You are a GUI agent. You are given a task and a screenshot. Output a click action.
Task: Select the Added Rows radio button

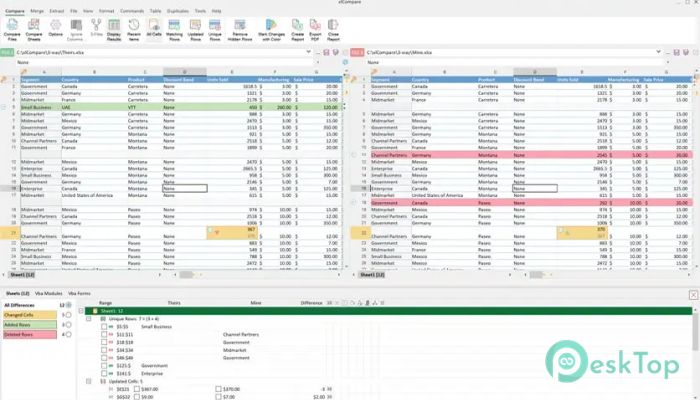point(68,325)
